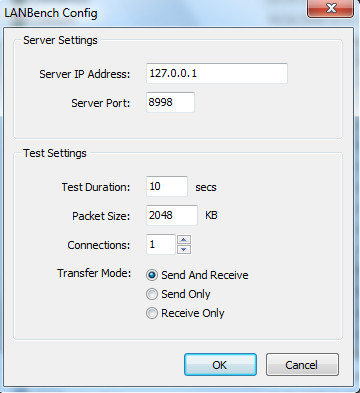Click the Server IP Address label text
This screenshot has width=360, height=393.
pos(85,74)
